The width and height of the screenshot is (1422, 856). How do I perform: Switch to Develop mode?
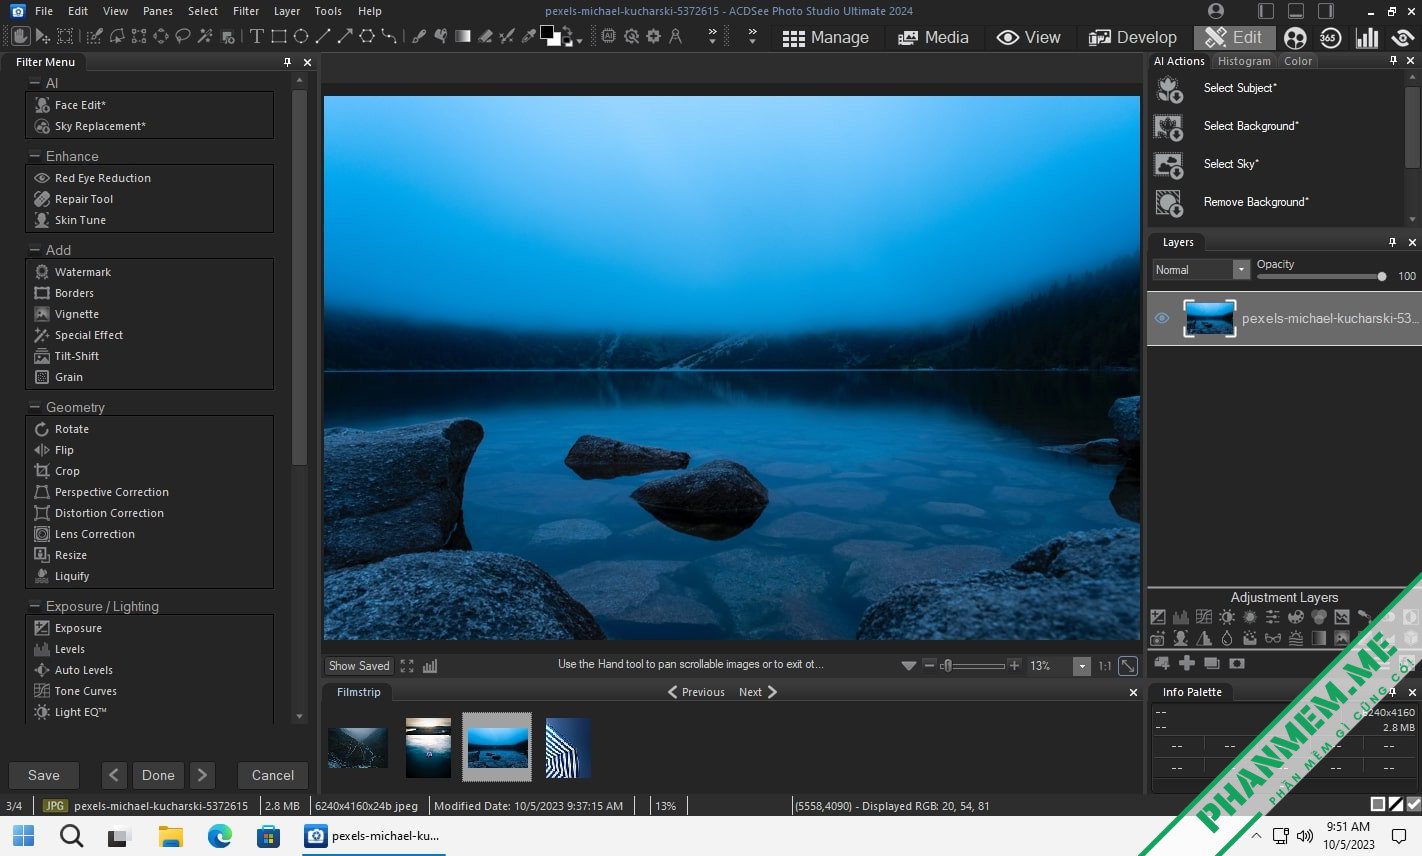click(1133, 37)
